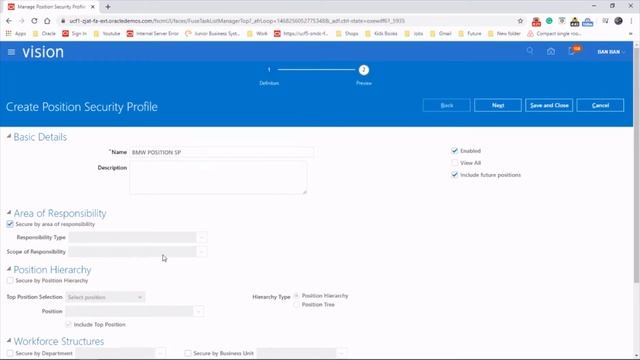Collapse Area of Responsibility section
640x360 pixels.
coord(9,213)
